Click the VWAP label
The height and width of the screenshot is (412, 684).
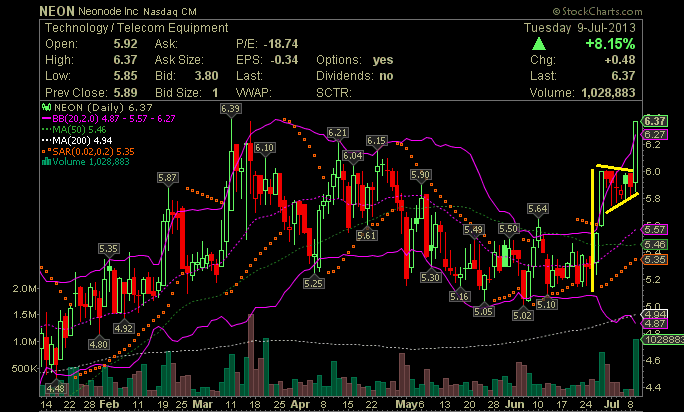(x=254, y=93)
